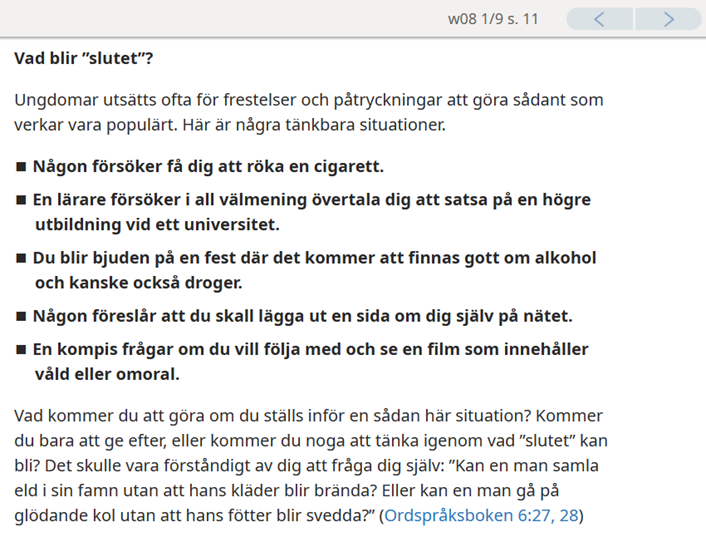Go to the next page arrow
This screenshot has width=706, height=537.
669,19
